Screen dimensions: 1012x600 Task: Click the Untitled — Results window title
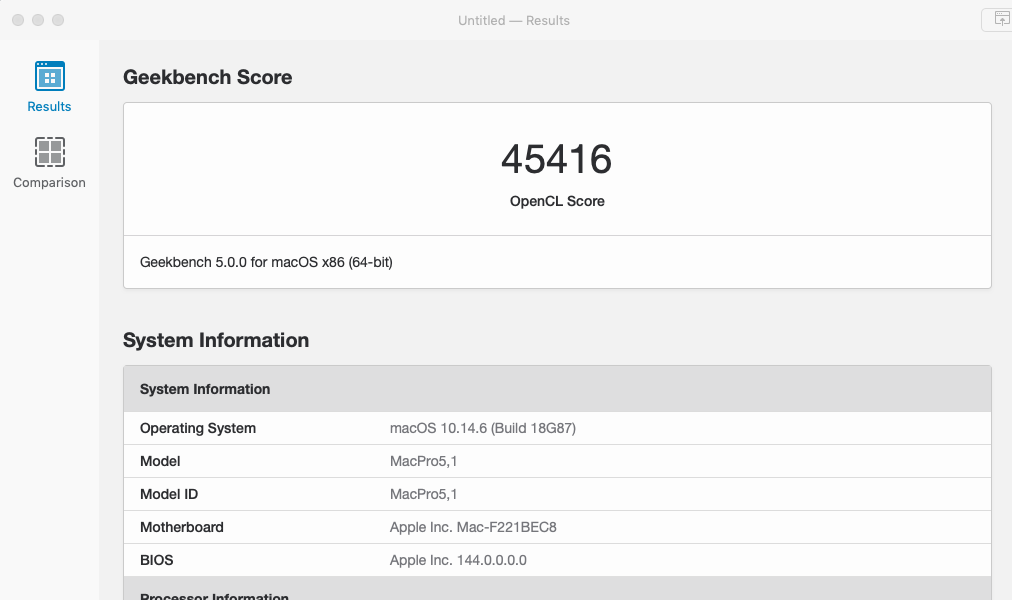click(x=514, y=21)
